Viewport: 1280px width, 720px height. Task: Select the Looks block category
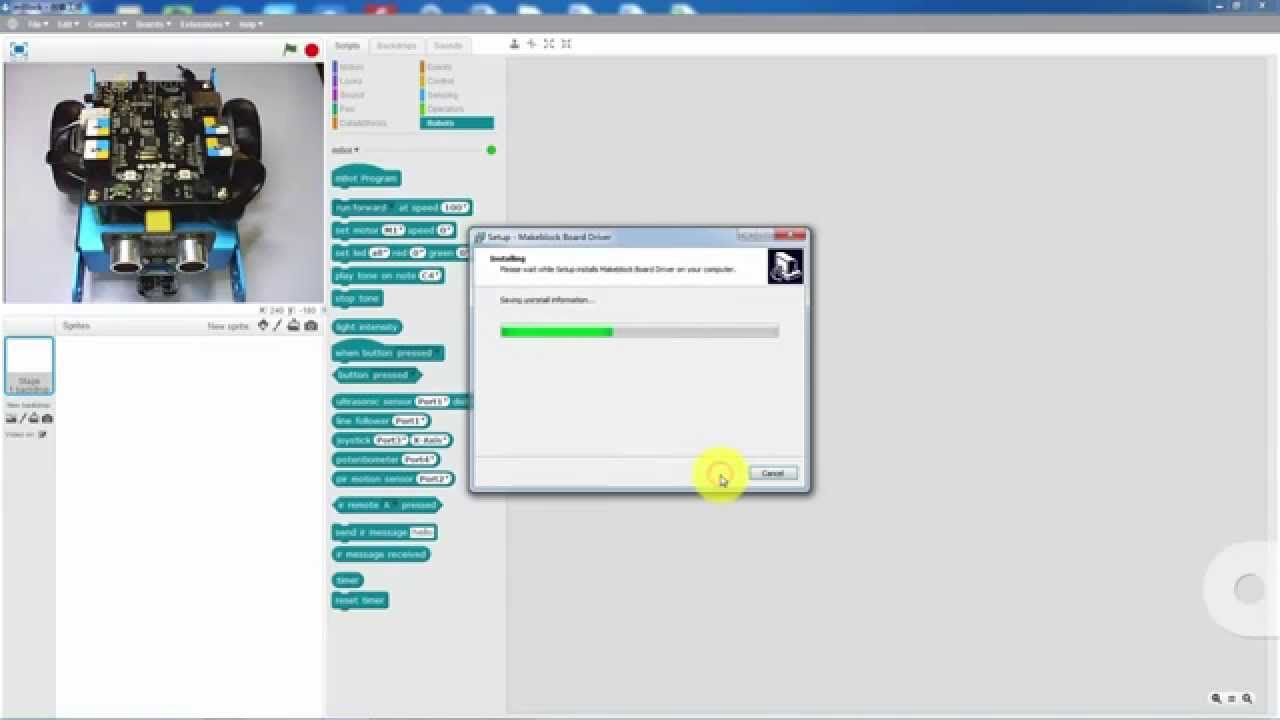pyautogui.click(x=351, y=81)
